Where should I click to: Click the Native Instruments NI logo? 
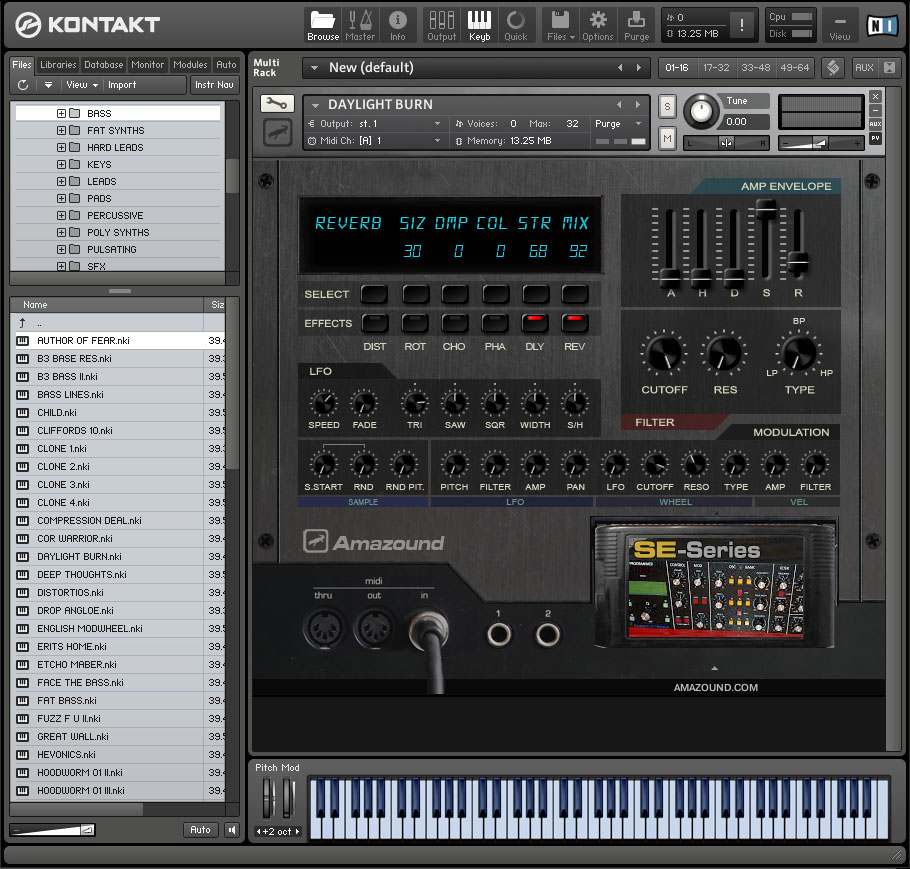pos(882,26)
